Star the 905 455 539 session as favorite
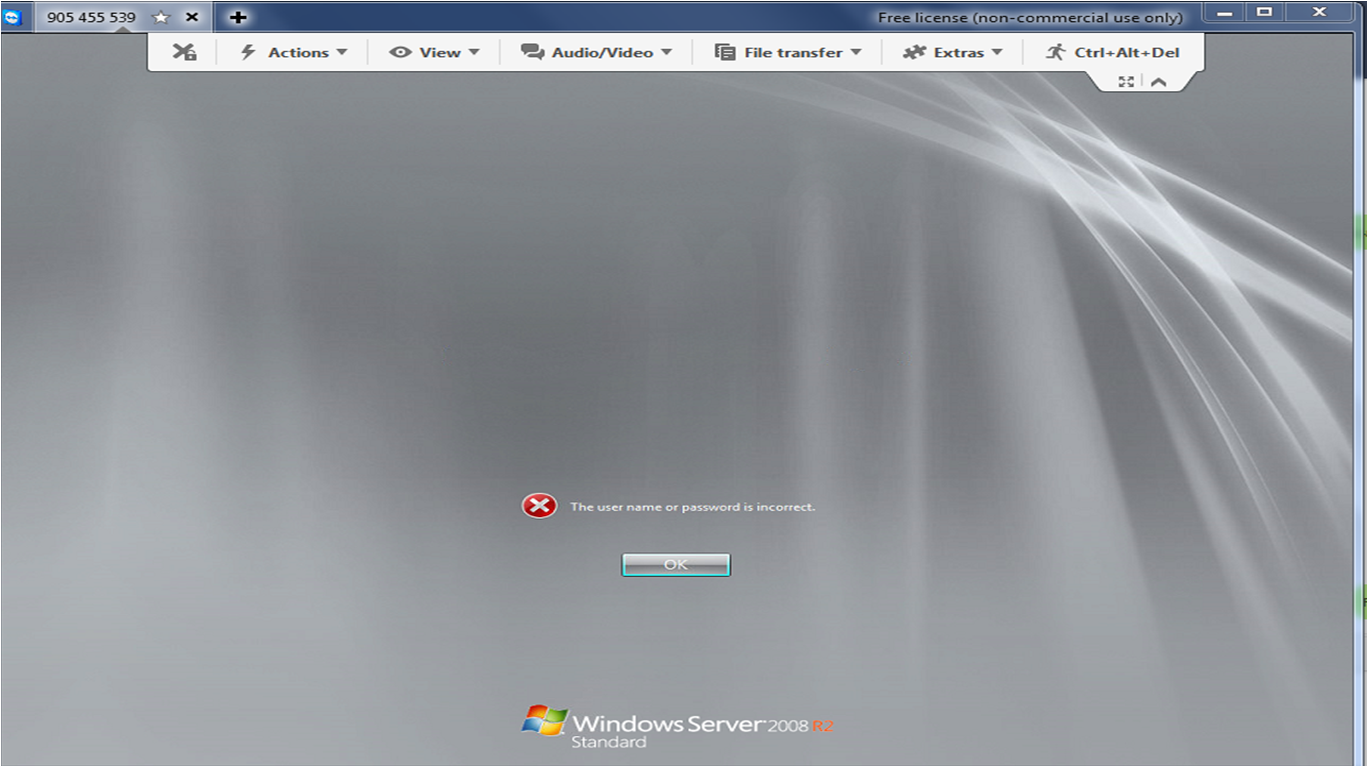 [x=160, y=17]
